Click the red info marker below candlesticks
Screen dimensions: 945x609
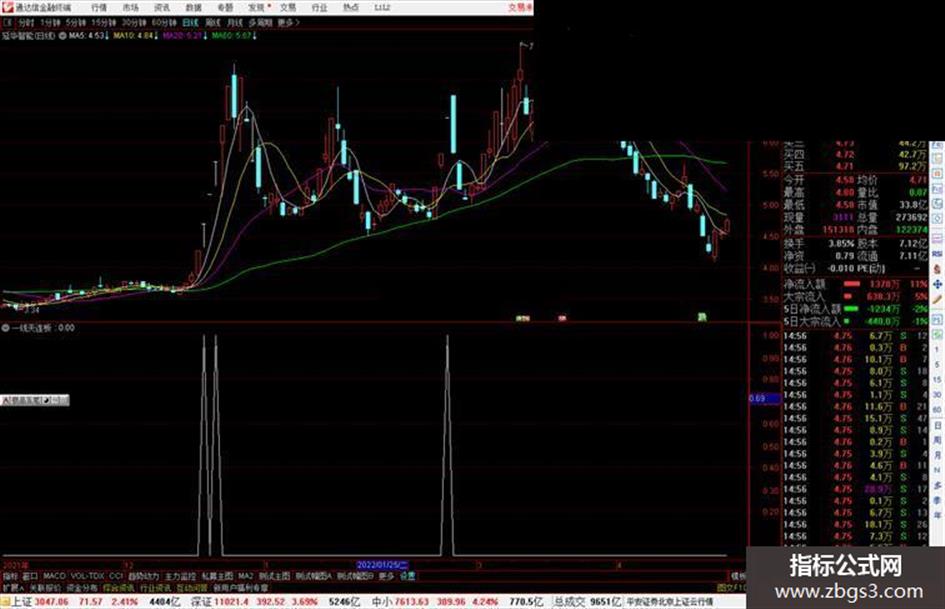[x=562, y=318]
